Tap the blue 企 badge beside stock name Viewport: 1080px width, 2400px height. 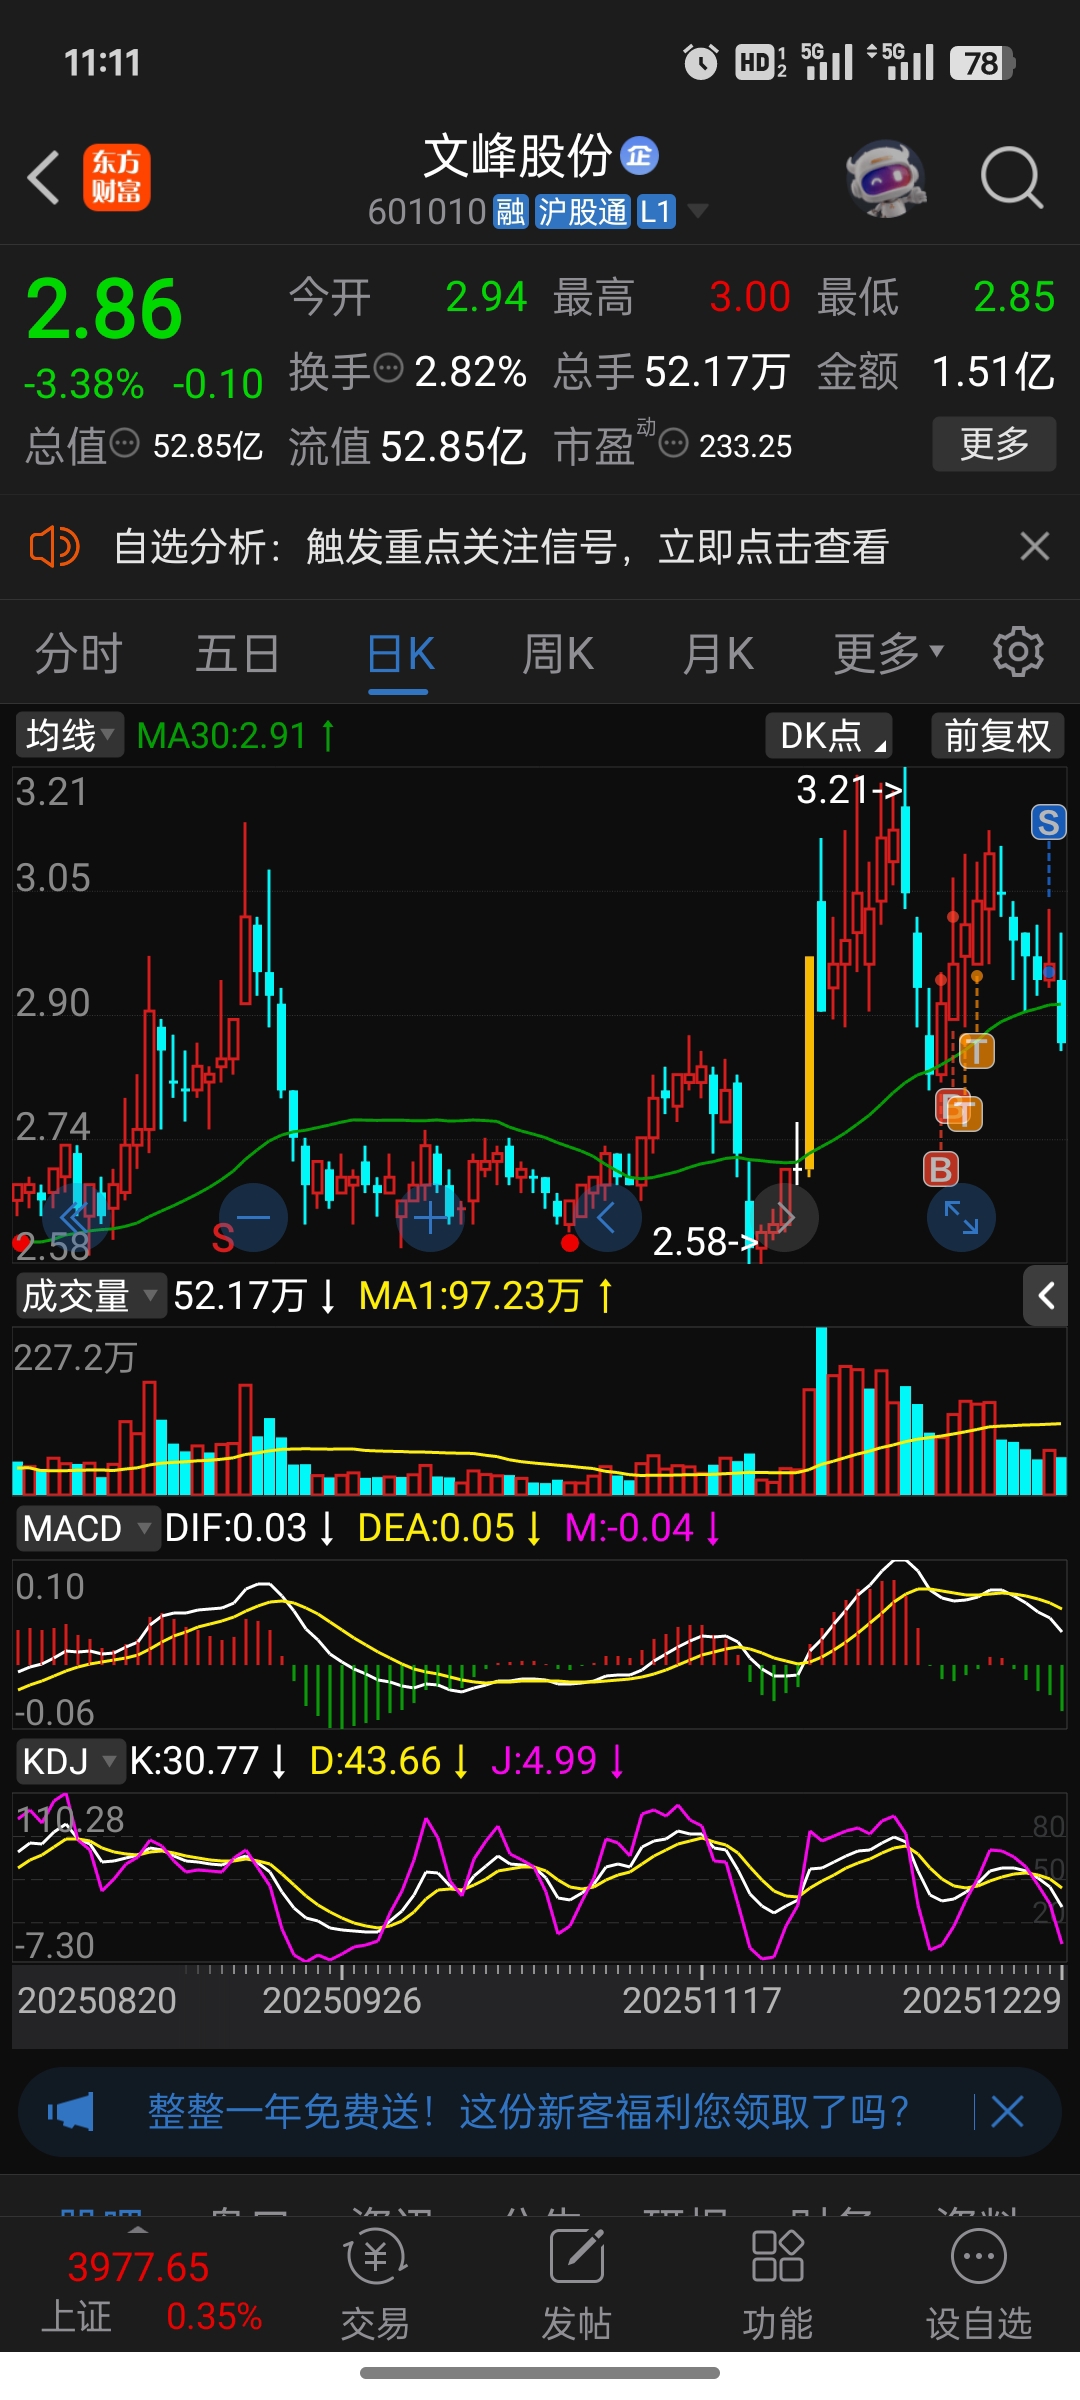pyautogui.click(x=640, y=156)
